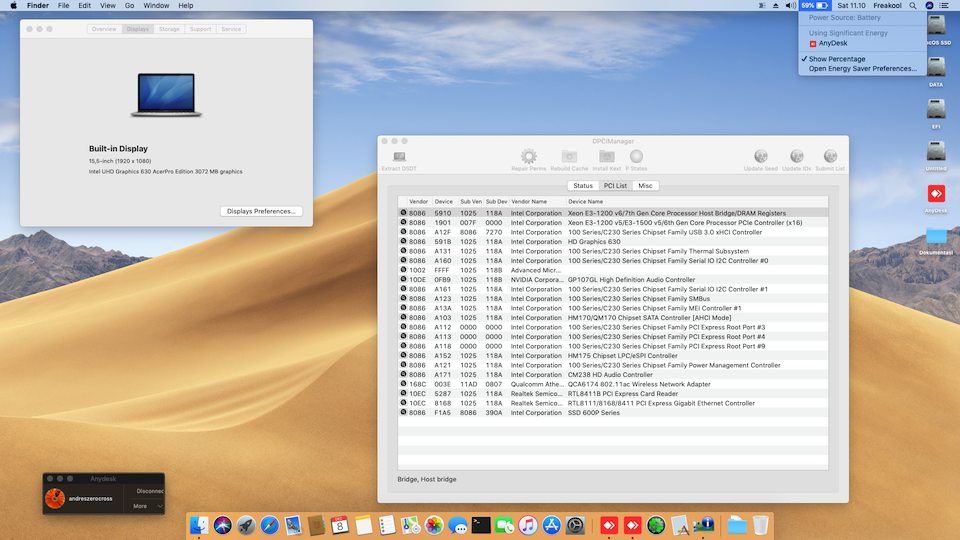Switch to the Status tab
Screen dimensions: 960x540
tap(583, 186)
